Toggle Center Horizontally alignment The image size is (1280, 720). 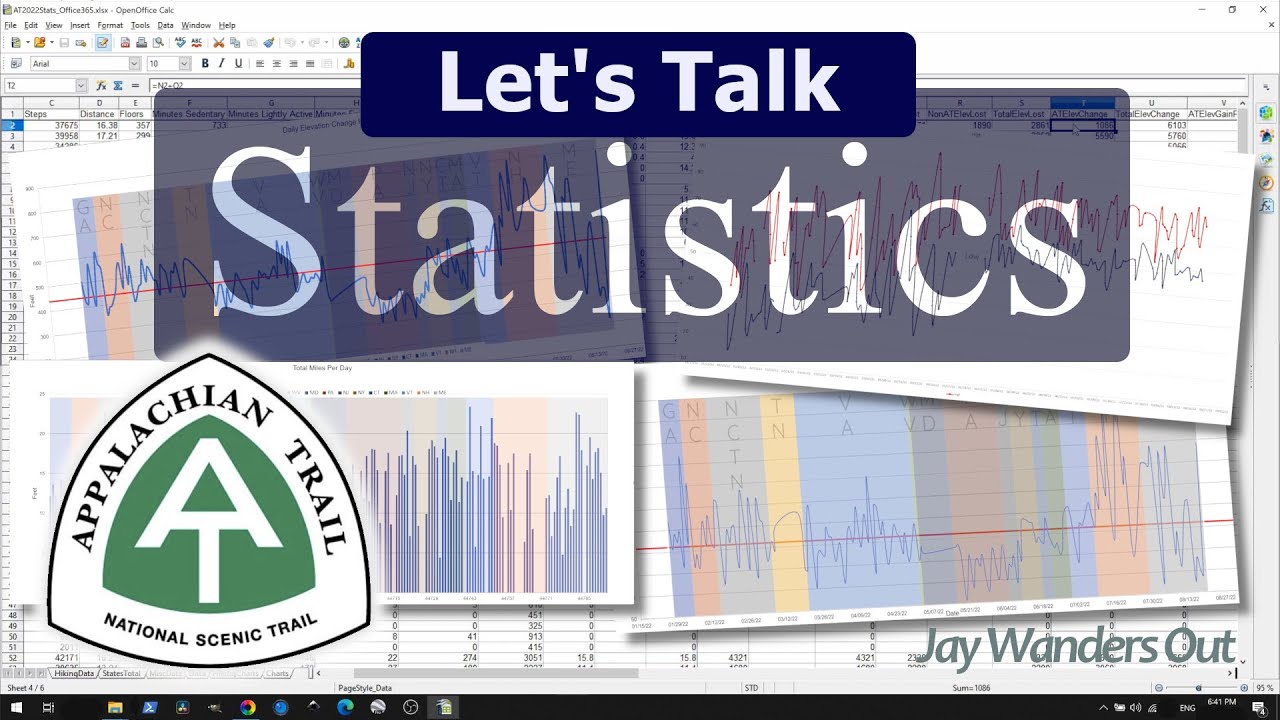(x=276, y=64)
